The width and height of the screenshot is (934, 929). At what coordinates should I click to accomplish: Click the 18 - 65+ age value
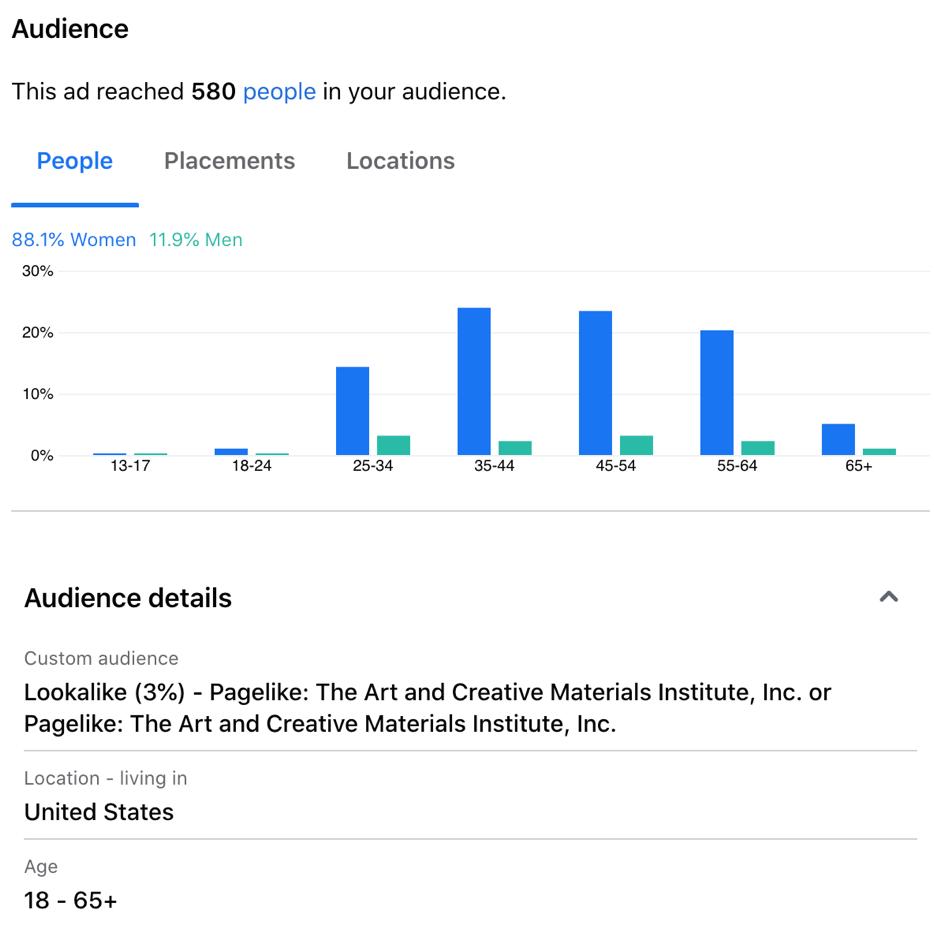[x=70, y=900]
